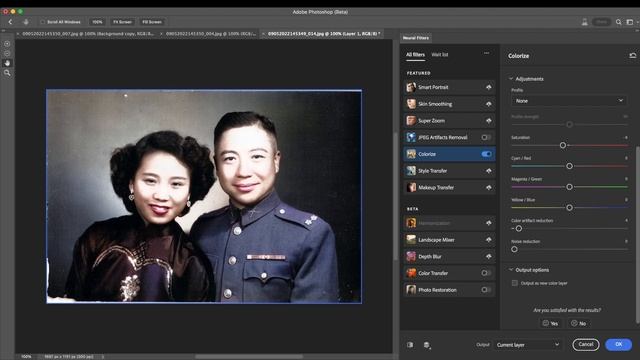Open the Output dropdown set to Current layer
640x360 pixels.
pyautogui.click(x=528, y=345)
